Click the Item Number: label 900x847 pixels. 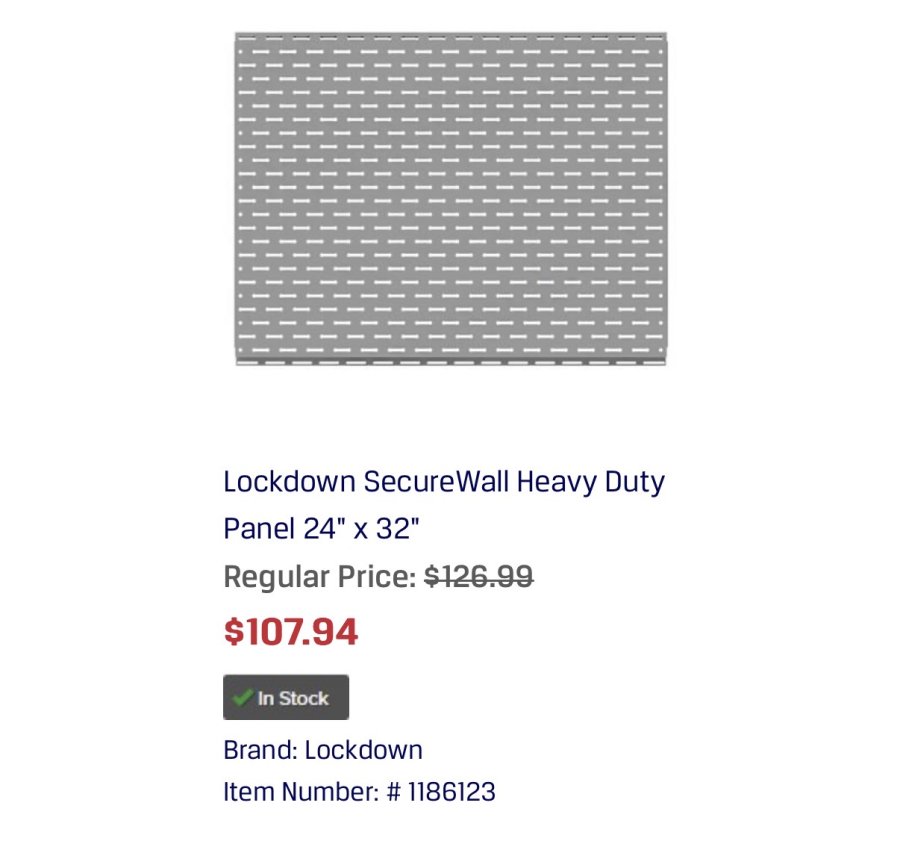[300, 792]
